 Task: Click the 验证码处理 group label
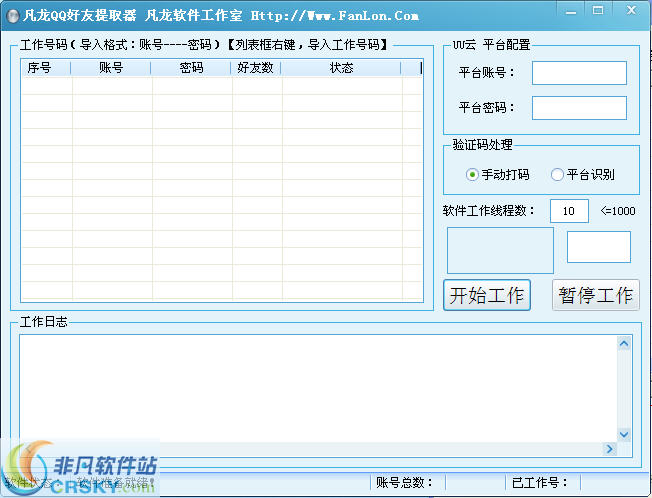[482, 145]
